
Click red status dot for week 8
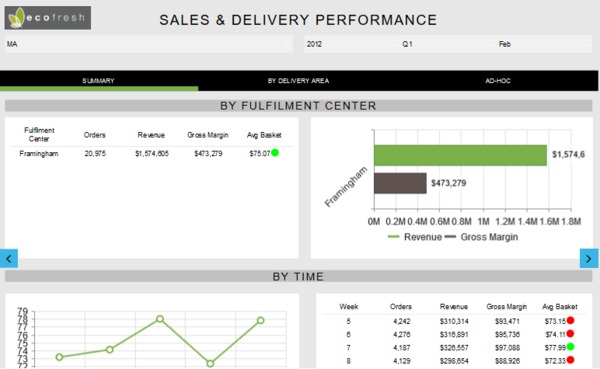570,360
